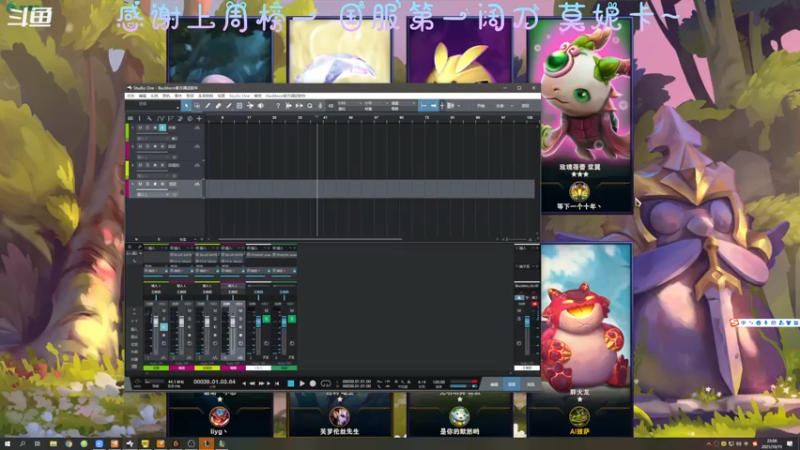Select the Bend tool
800x450 pixels.
pyautogui.click(x=250, y=106)
